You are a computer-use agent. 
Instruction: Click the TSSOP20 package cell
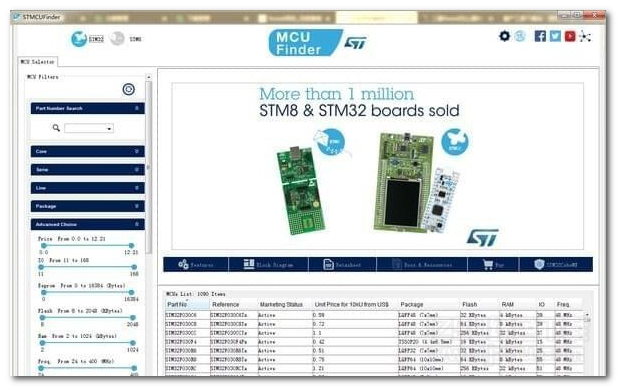point(429,342)
